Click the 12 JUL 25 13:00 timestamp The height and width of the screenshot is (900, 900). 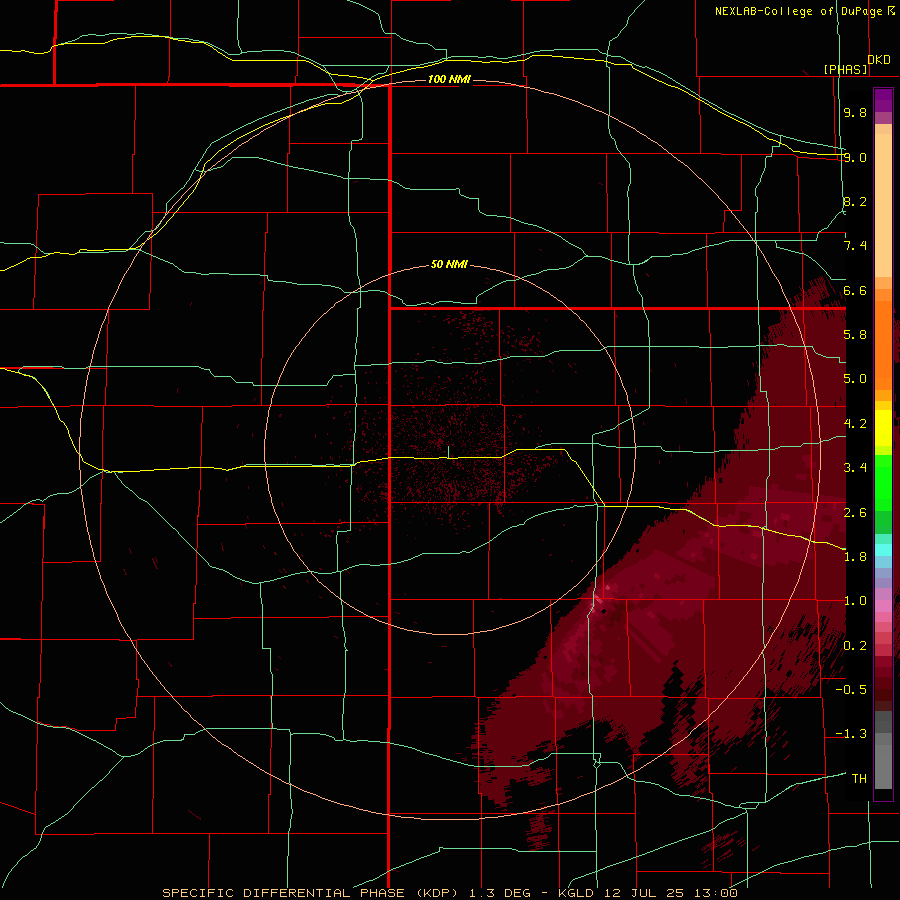click(x=670, y=893)
